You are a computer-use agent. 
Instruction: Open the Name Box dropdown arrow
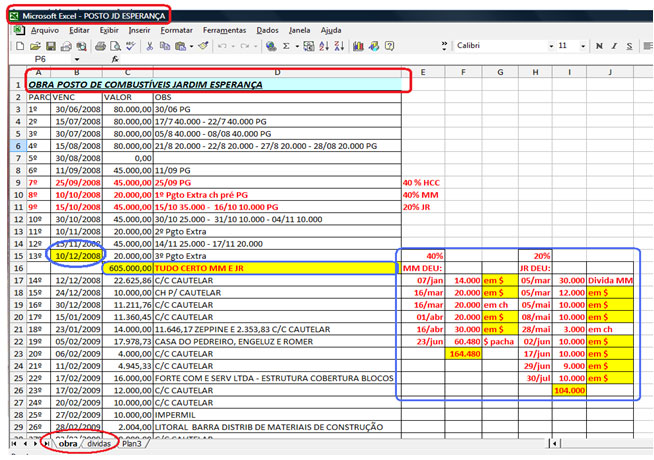[77, 59]
